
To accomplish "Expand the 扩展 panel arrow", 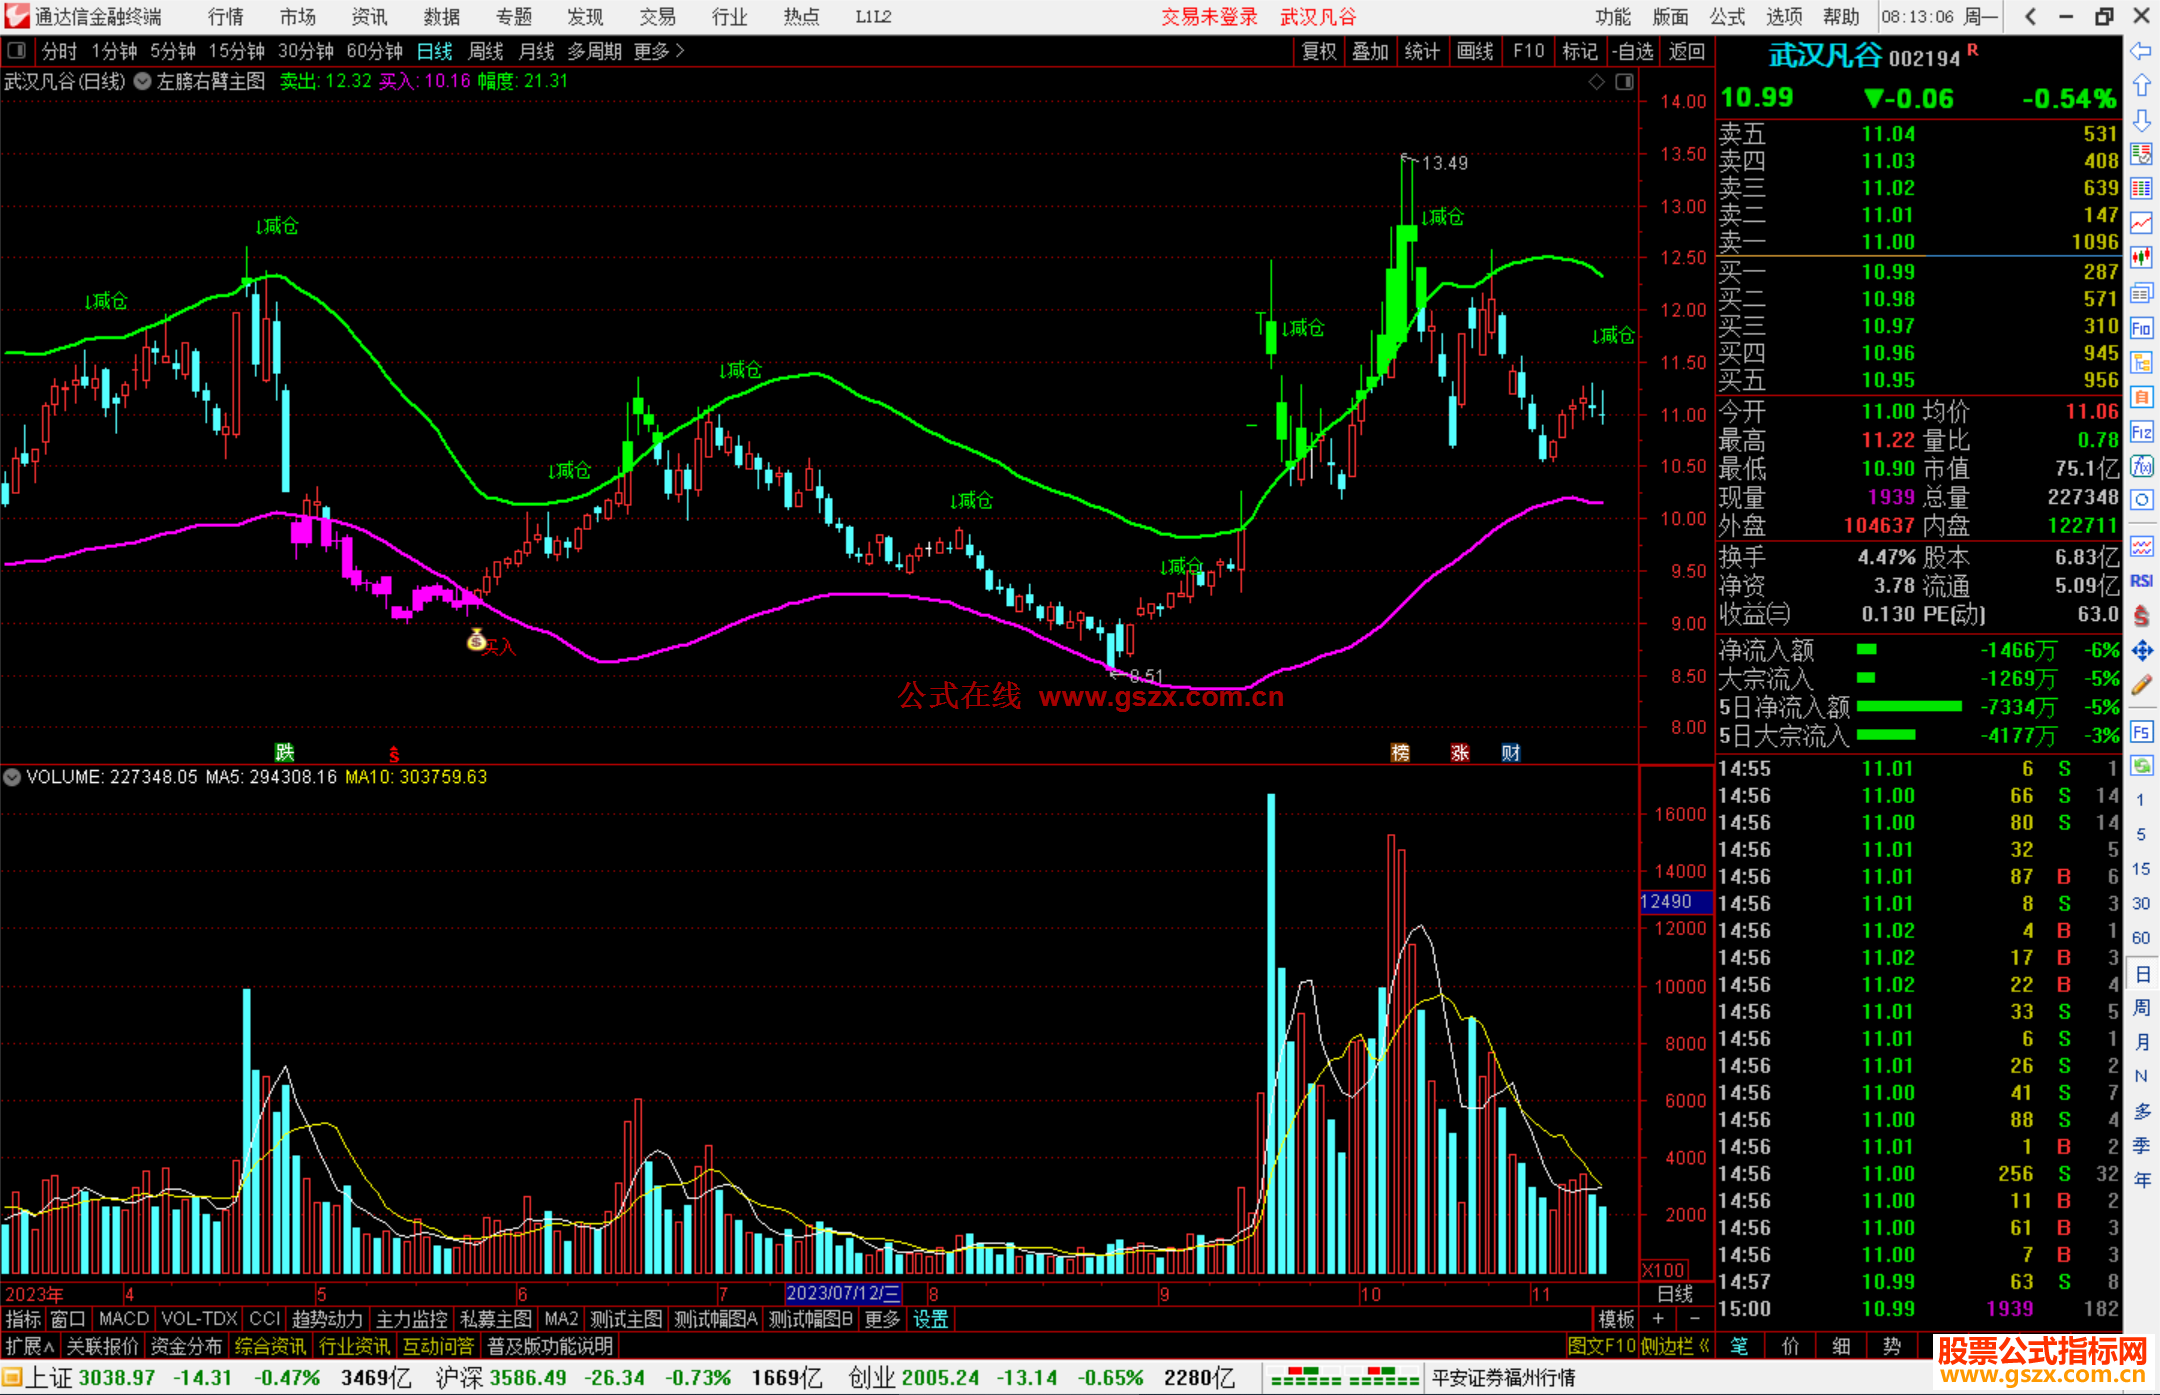I will click(x=30, y=1346).
